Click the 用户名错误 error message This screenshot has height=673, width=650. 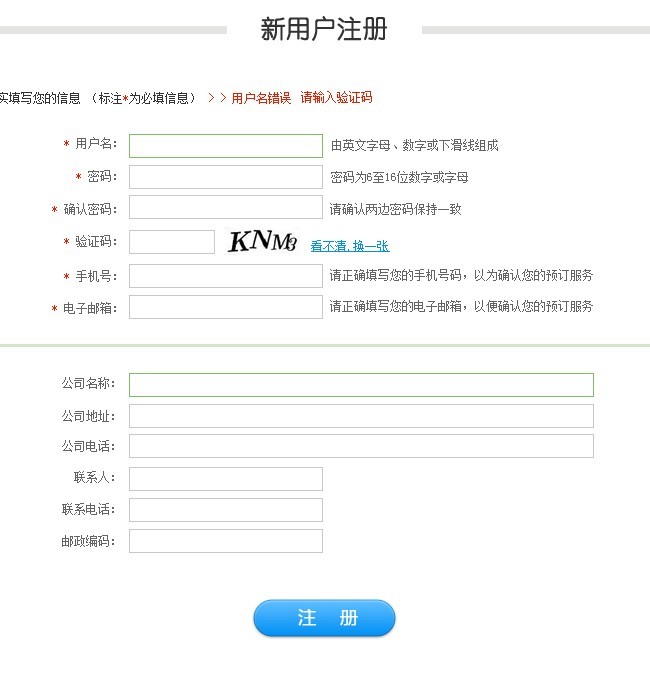pyautogui.click(x=261, y=98)
